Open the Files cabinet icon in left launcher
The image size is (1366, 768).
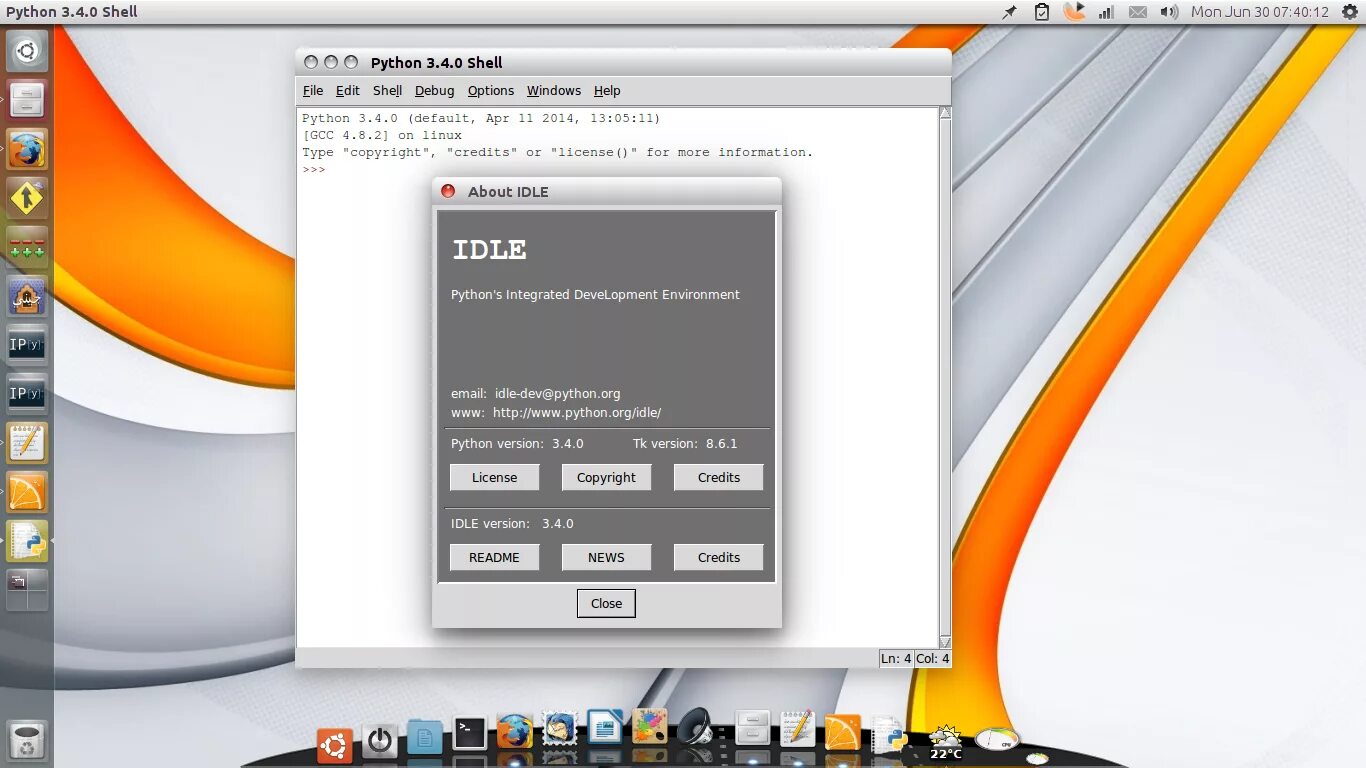27,100
